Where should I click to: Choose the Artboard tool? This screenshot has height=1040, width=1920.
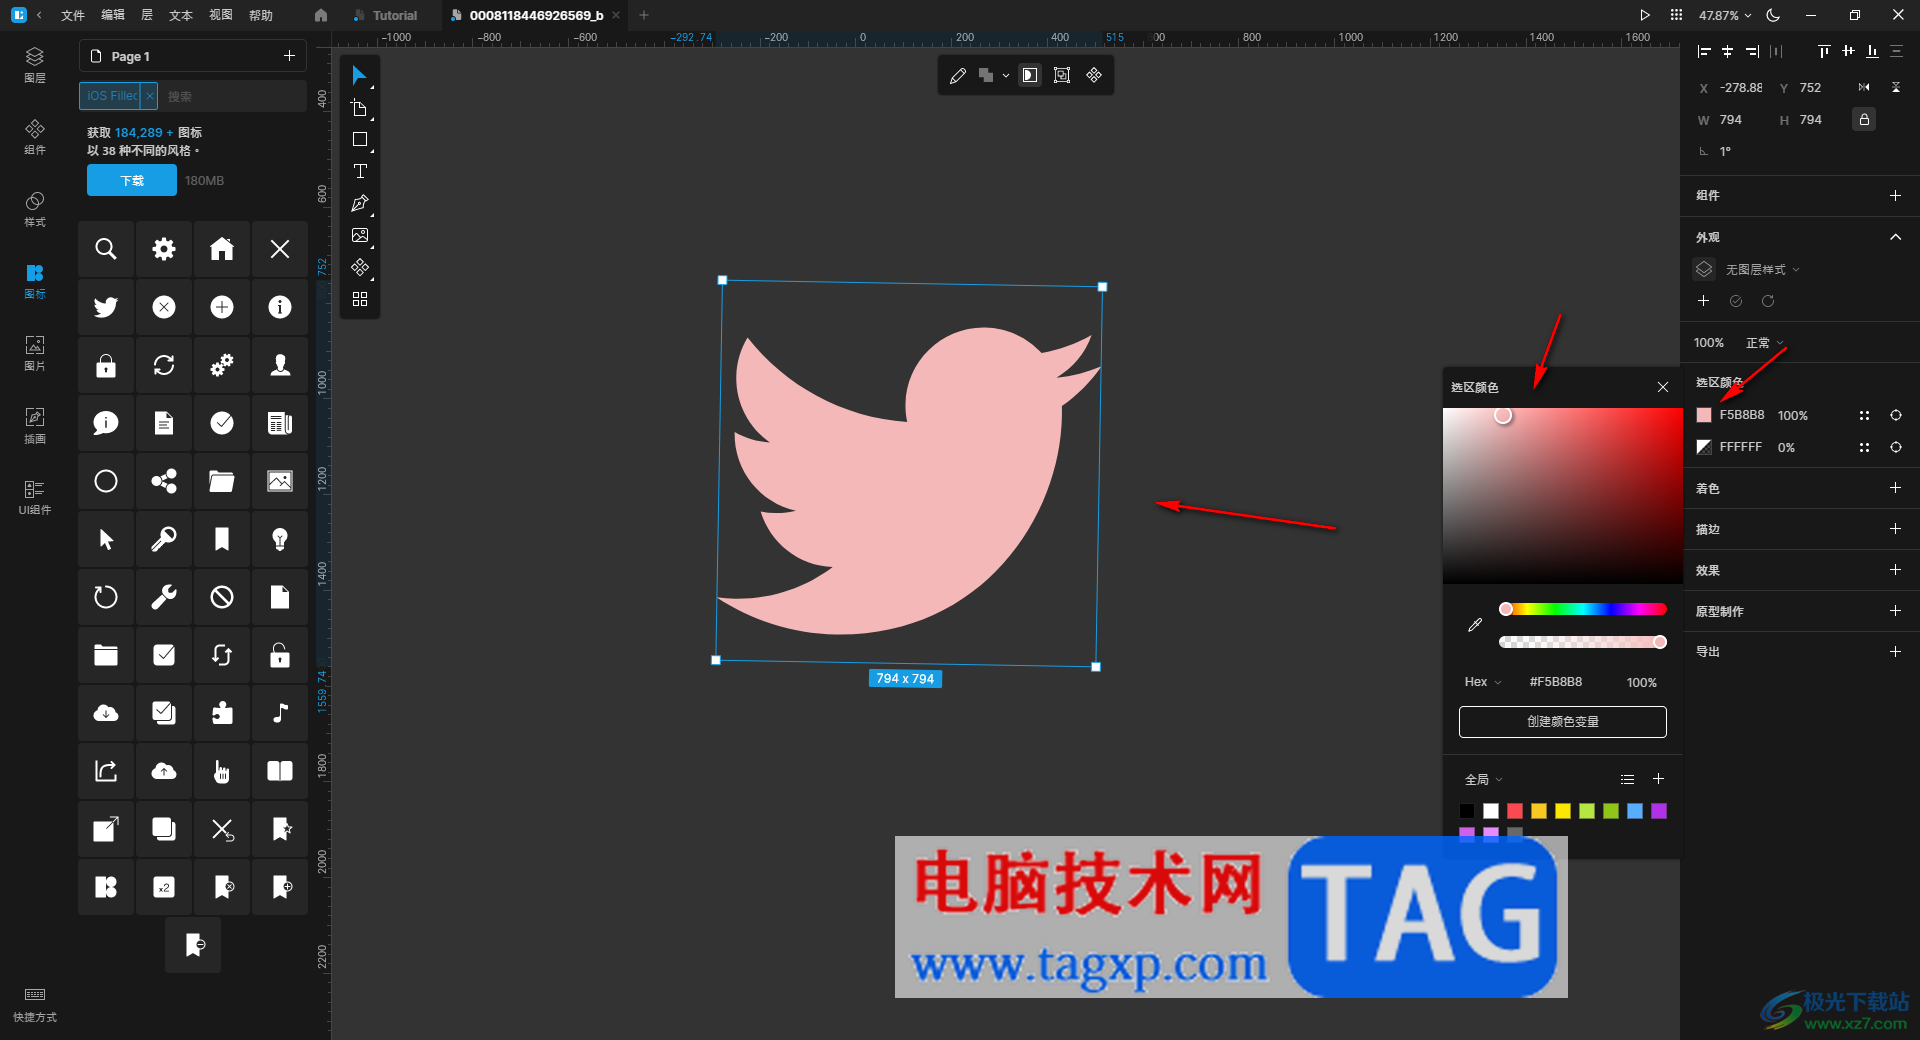click(359, 108)
